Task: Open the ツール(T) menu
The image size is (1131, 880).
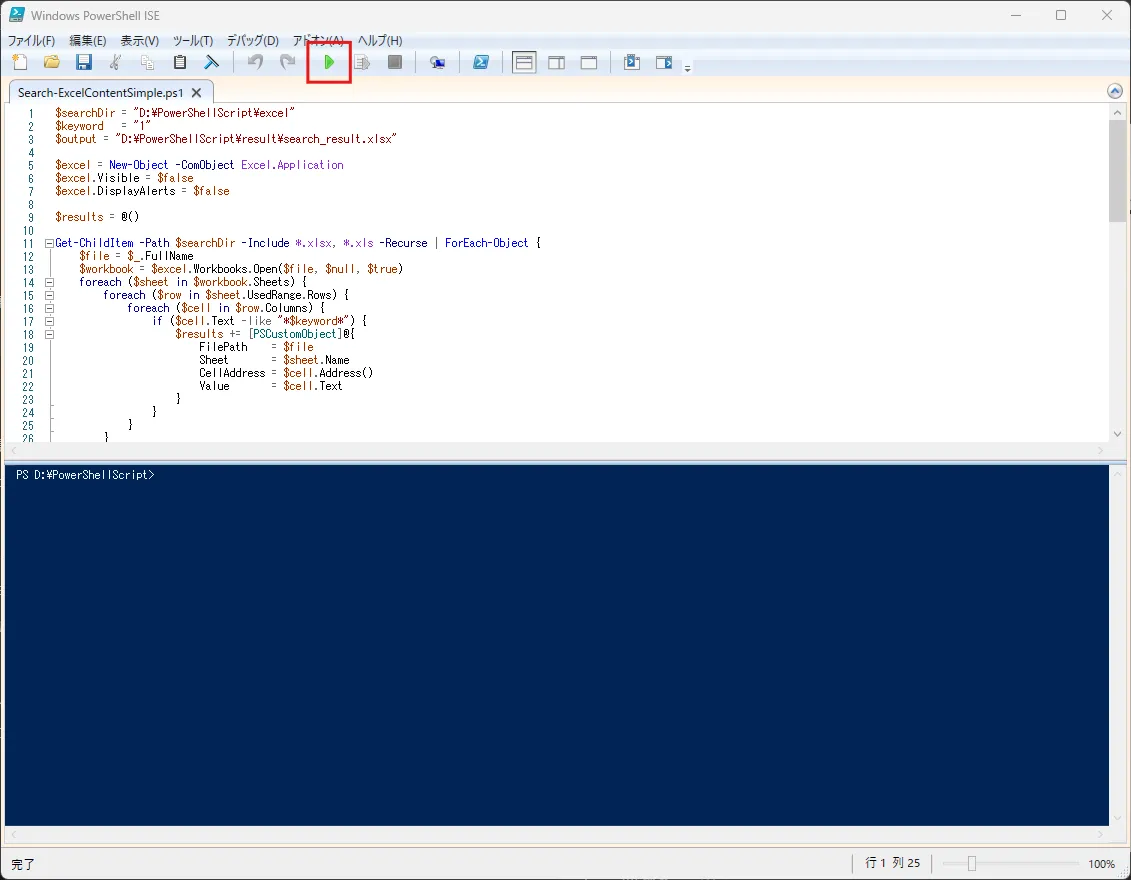Action: point(193,40)
